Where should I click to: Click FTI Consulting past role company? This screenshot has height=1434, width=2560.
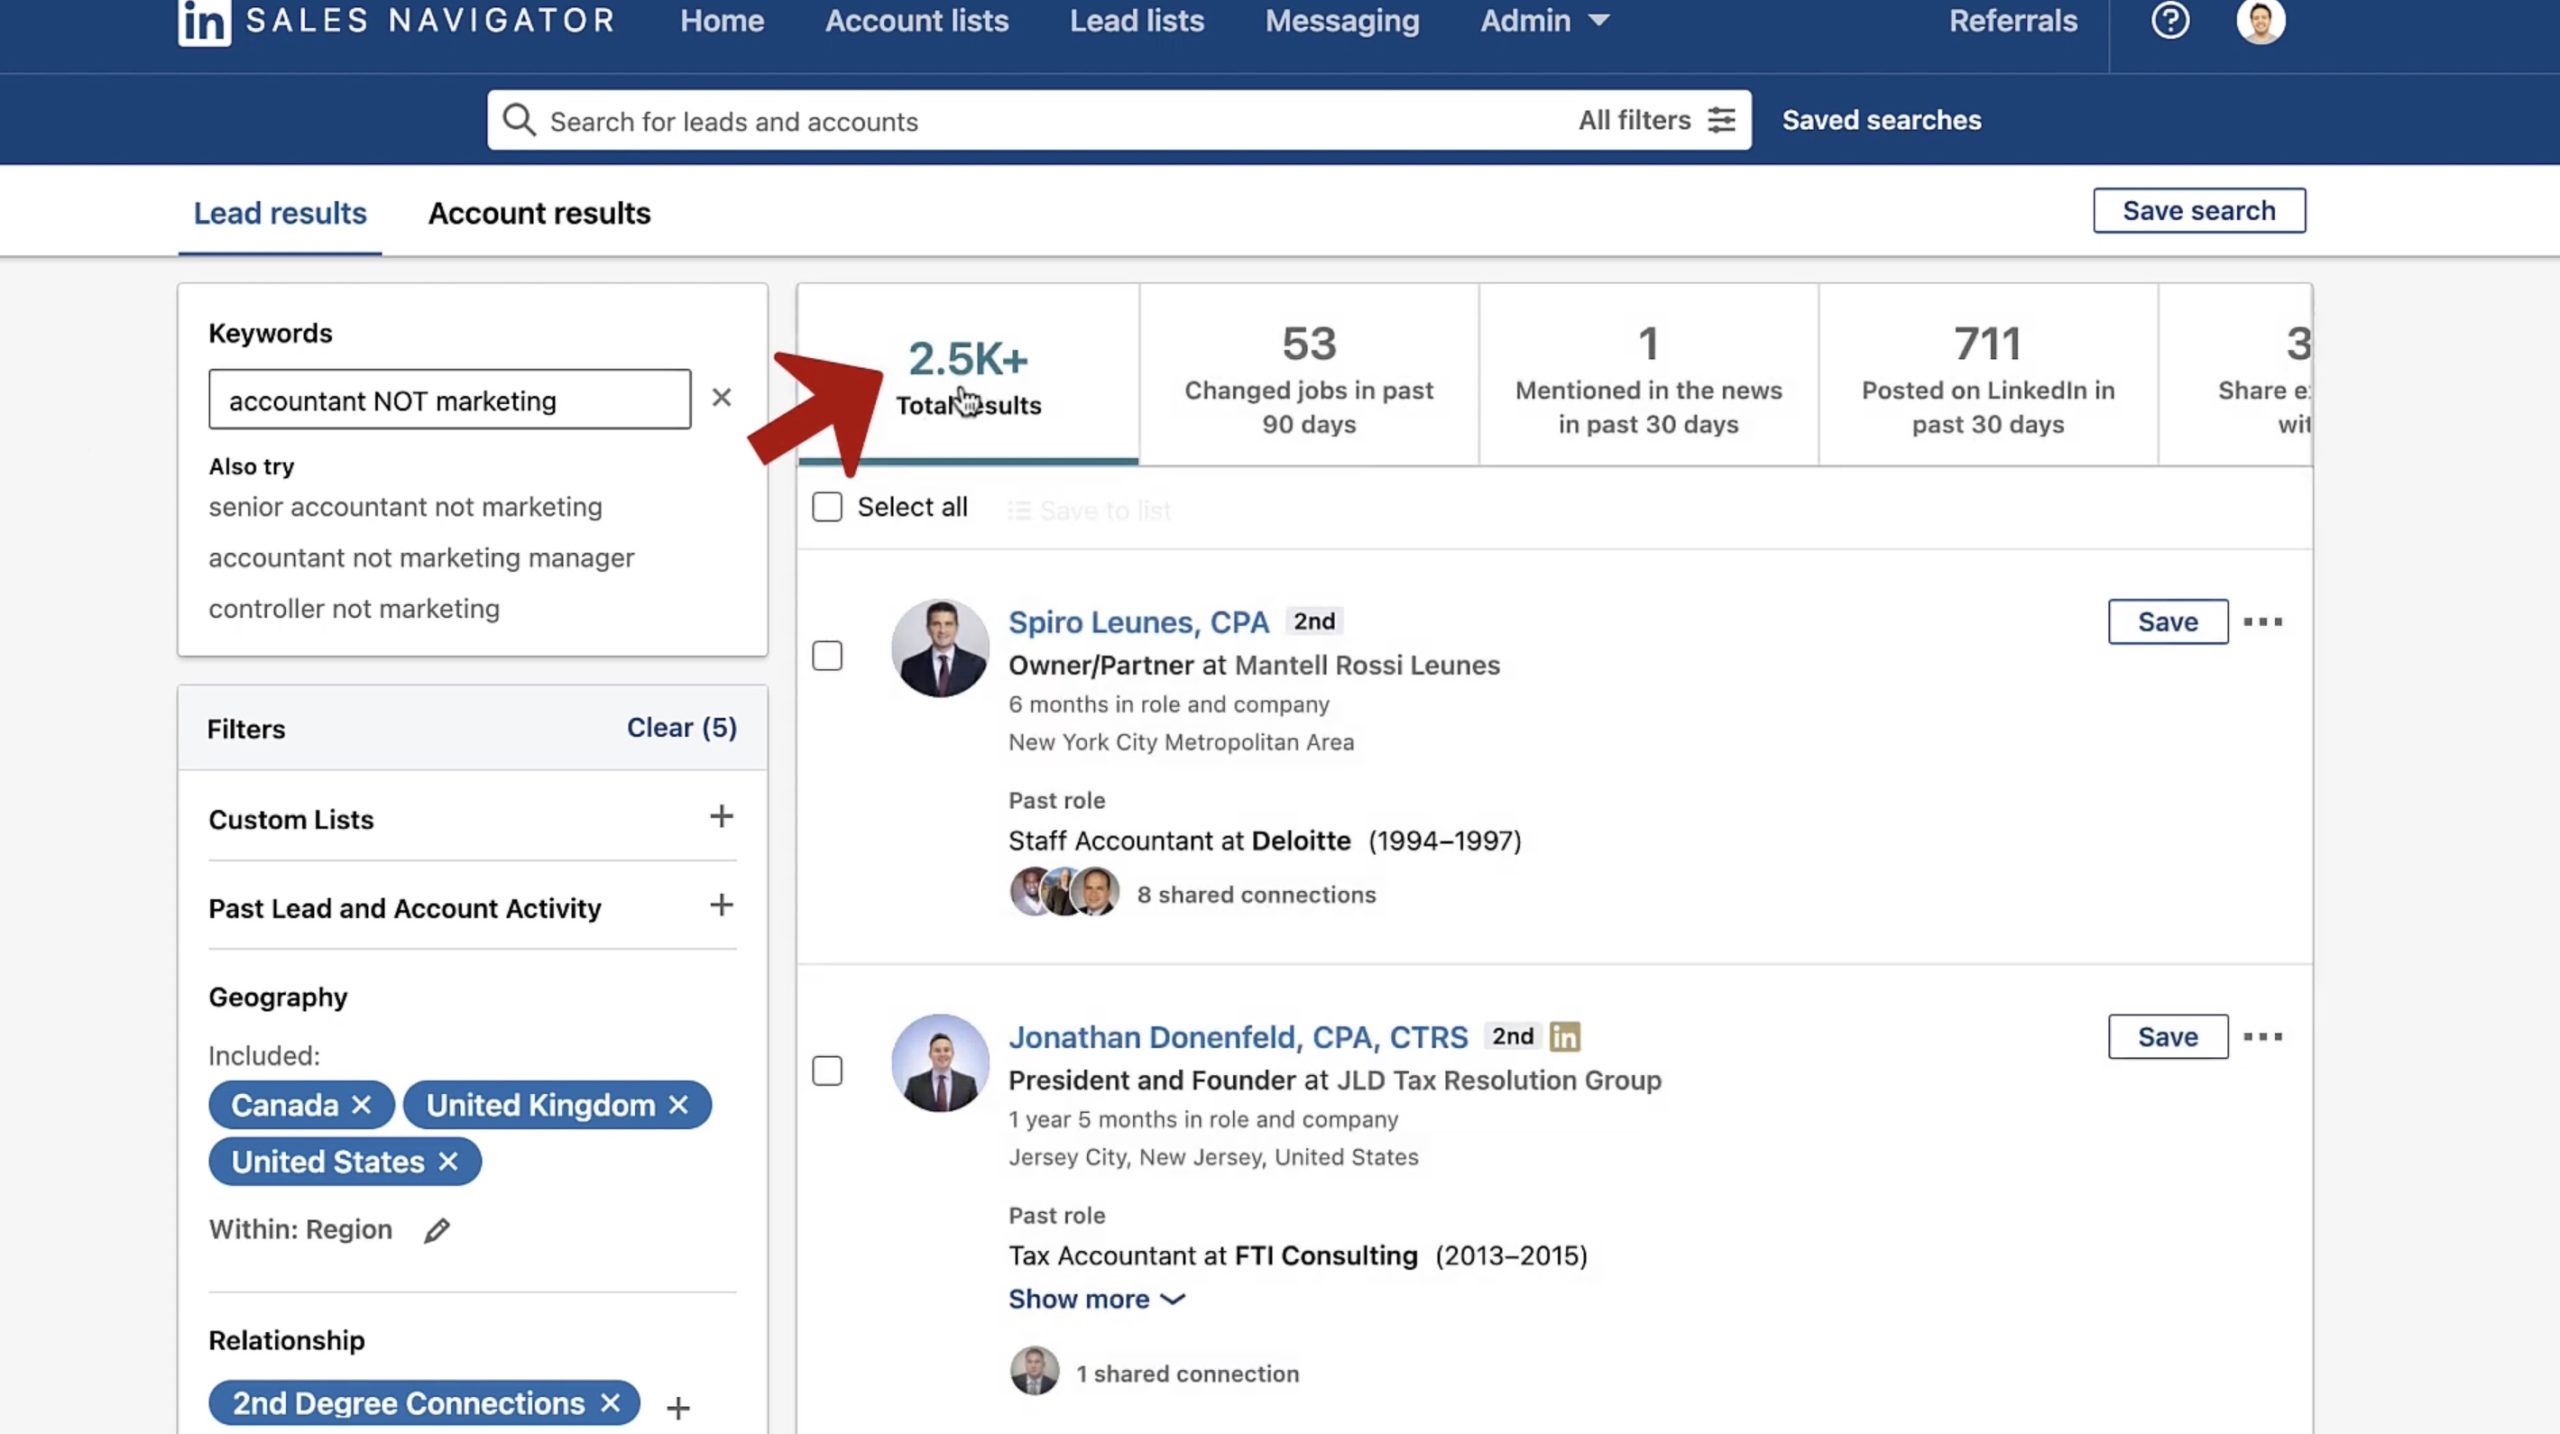[1326, 1256]
